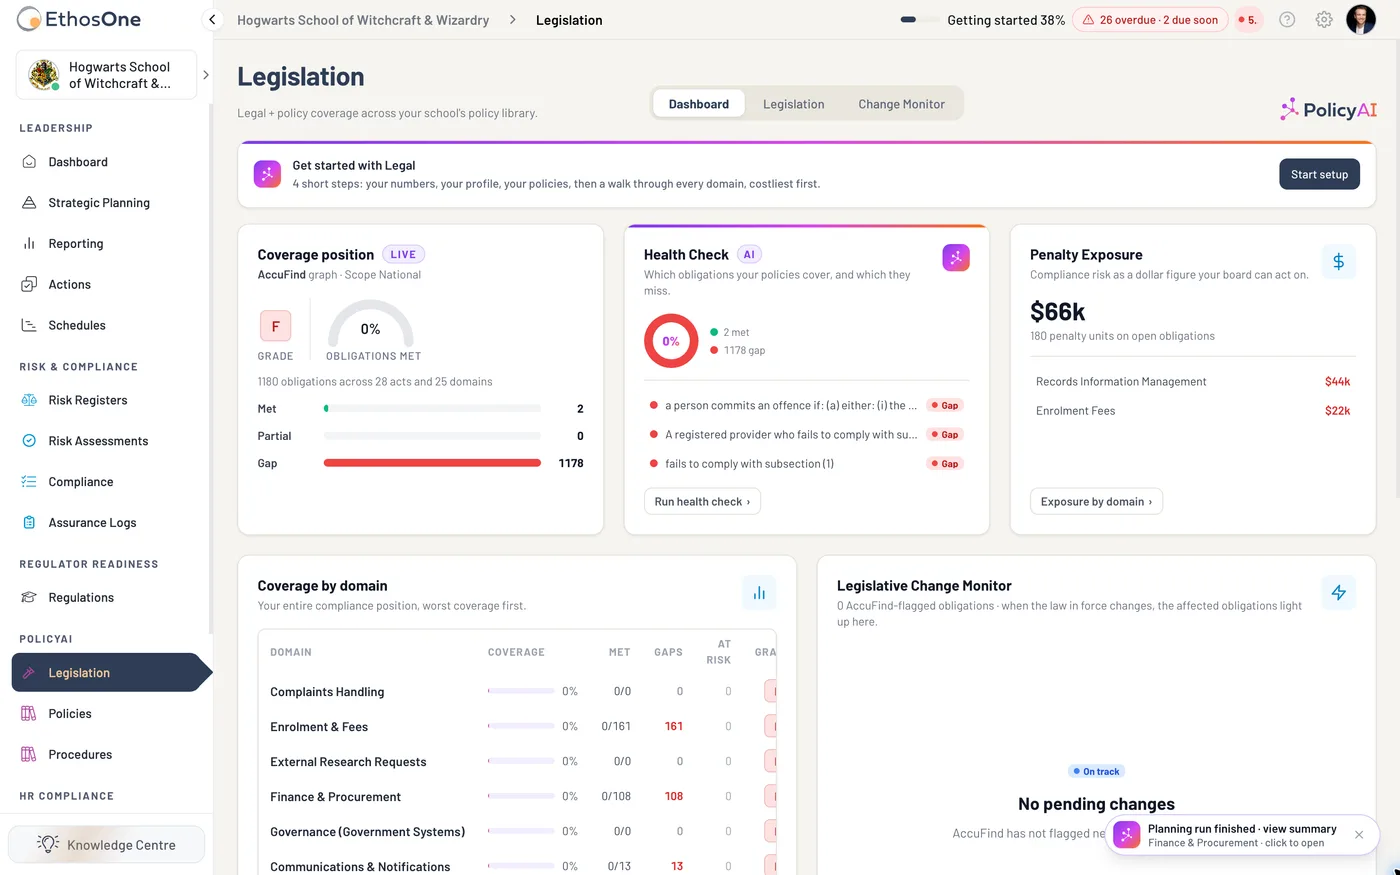The height and width of the screenshot is (875, 1400).
Task: Click the Enrolment & Fees domain row
Action: click(x=517, y=727)
